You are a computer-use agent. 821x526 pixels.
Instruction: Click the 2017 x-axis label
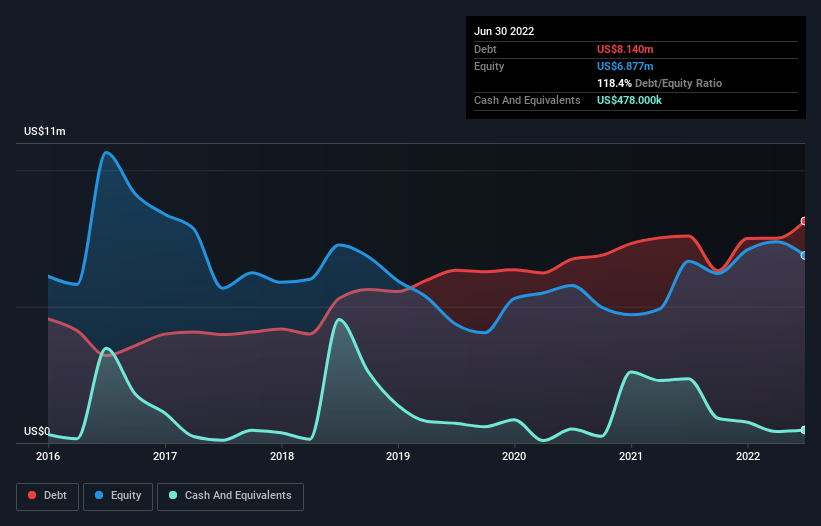pos(165,456)
